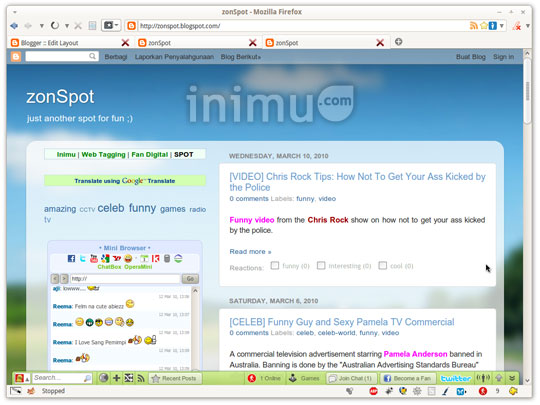Collapse the green toolbar with double chevron

(x=512, y=378)
